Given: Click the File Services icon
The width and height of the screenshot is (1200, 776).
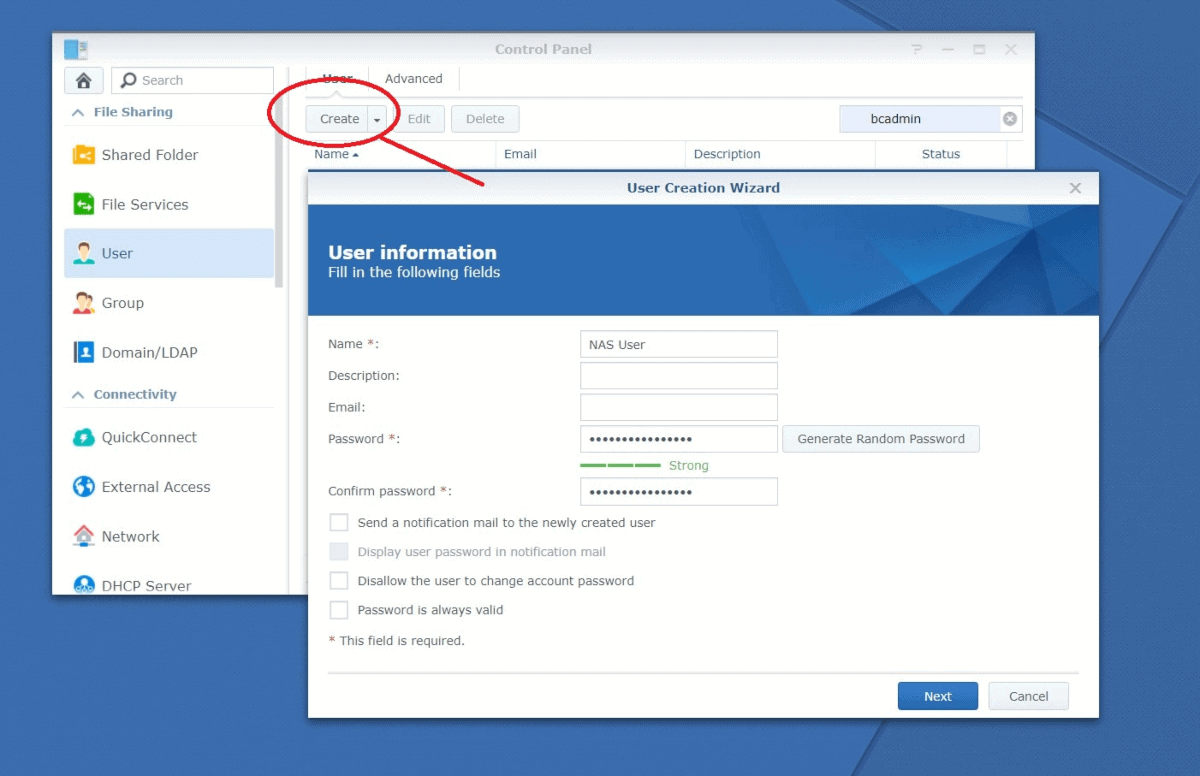Looking at the screenshot, I should point(84,204).
